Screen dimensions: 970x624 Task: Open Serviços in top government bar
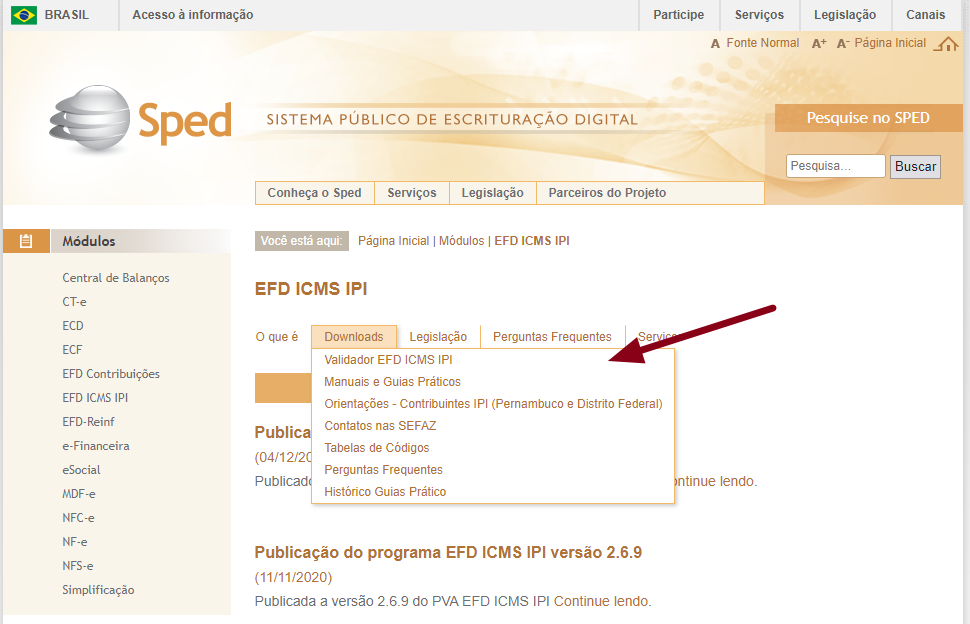[759, 15]
